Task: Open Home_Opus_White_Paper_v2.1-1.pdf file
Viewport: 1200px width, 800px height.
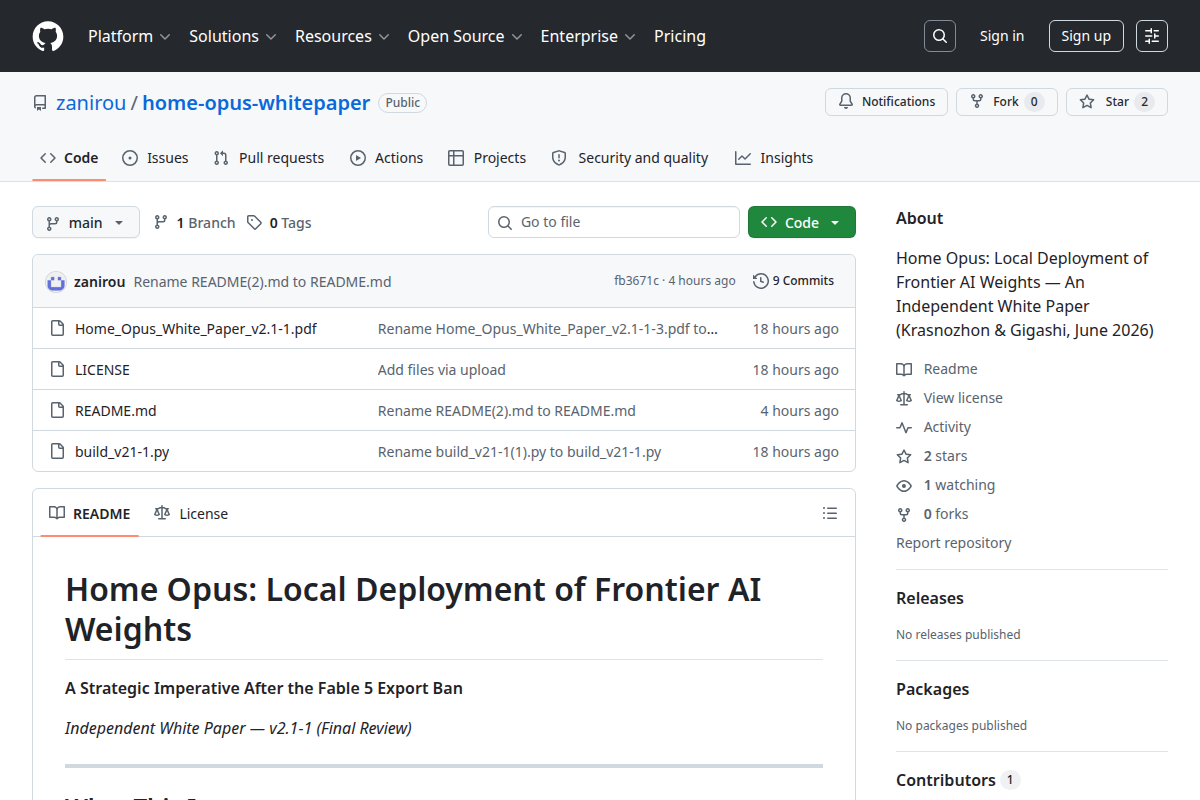Action: pos(196,329)
